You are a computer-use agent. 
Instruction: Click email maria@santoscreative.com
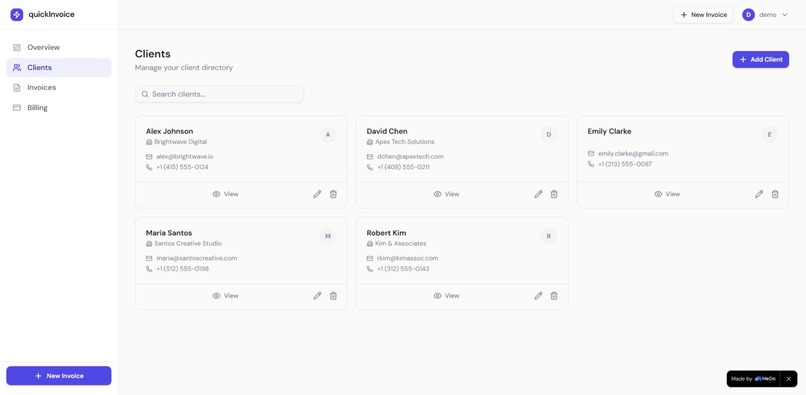click(196, 258)
